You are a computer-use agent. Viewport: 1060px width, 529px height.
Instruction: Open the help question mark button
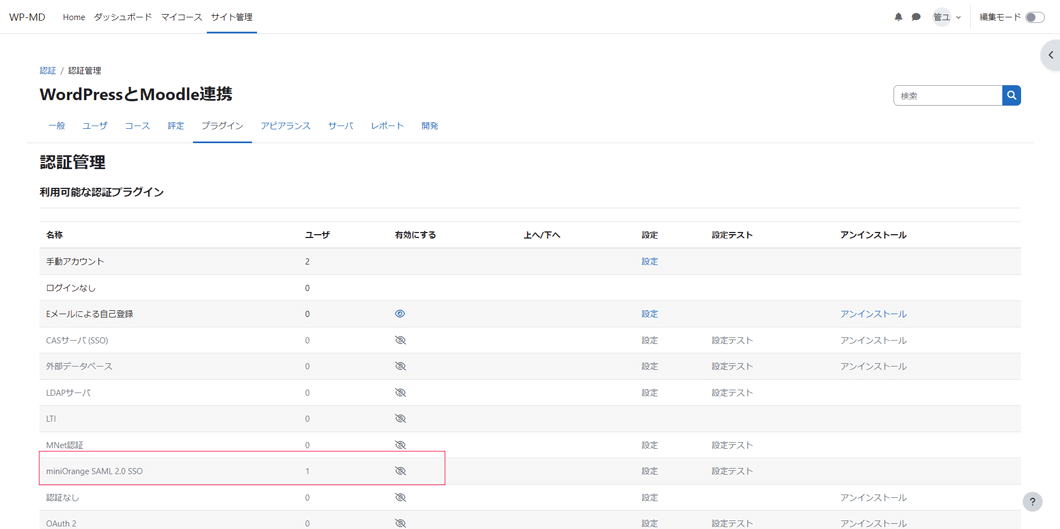(1032, 501)
